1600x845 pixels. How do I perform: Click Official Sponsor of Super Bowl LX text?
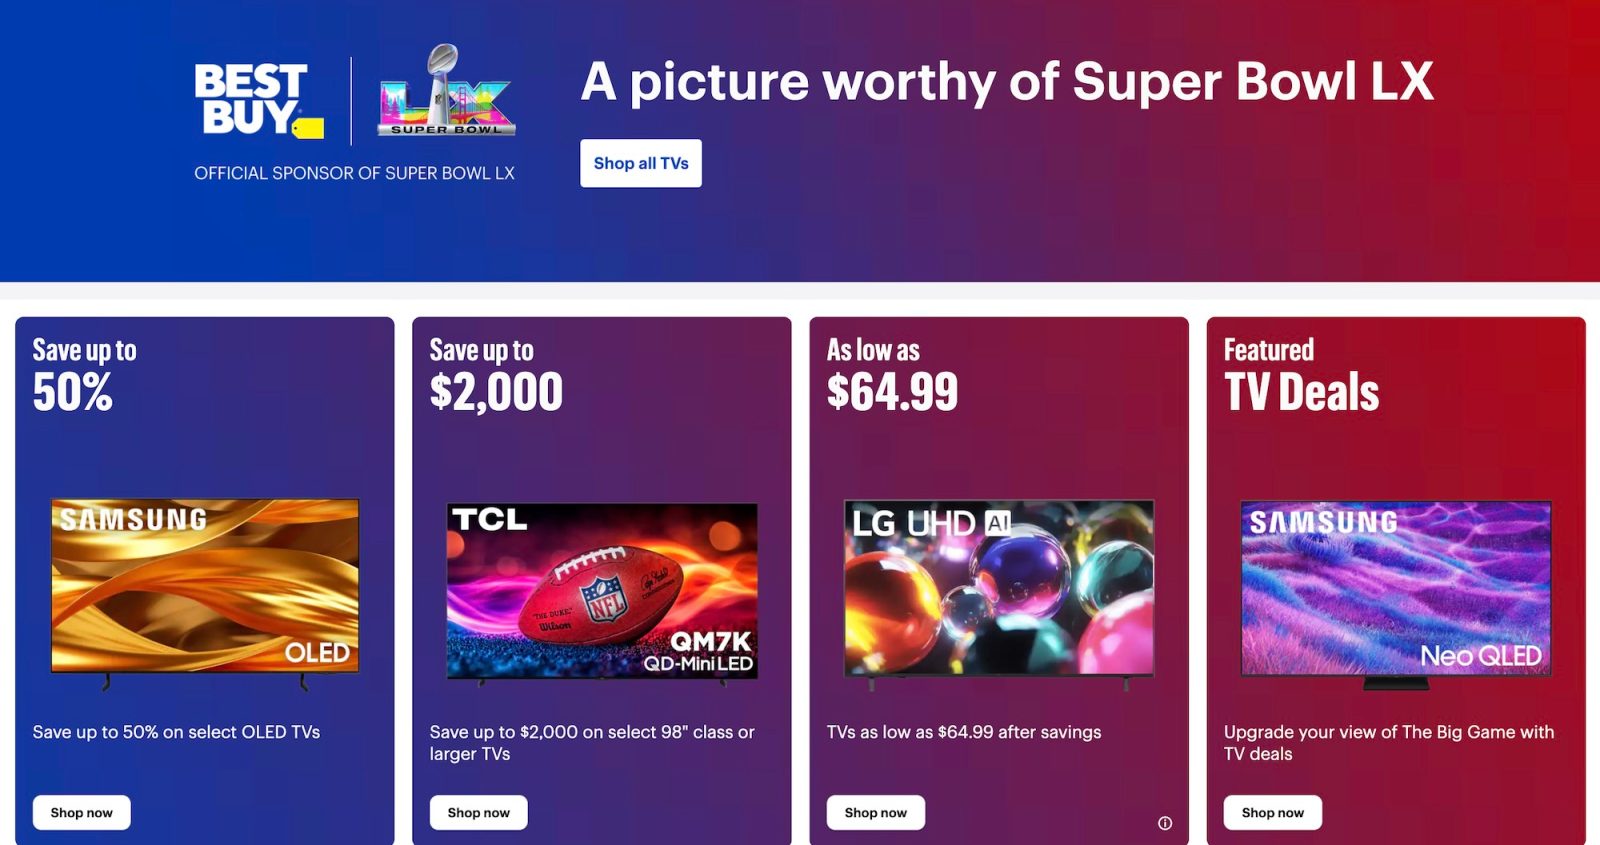coord(353,172)
